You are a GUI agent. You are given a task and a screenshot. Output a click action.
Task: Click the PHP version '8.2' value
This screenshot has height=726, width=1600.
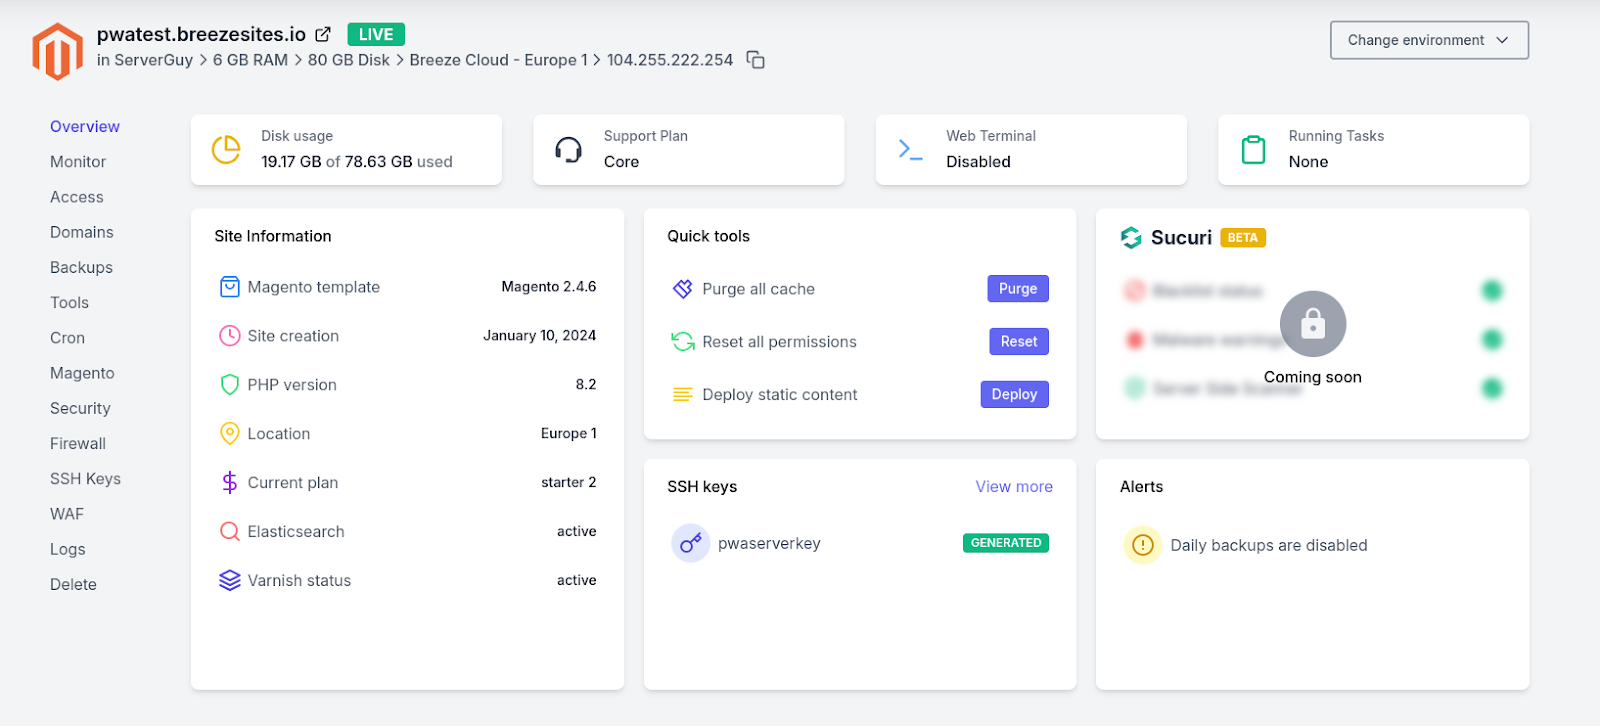pyautogui.click(x=586, y=385)
